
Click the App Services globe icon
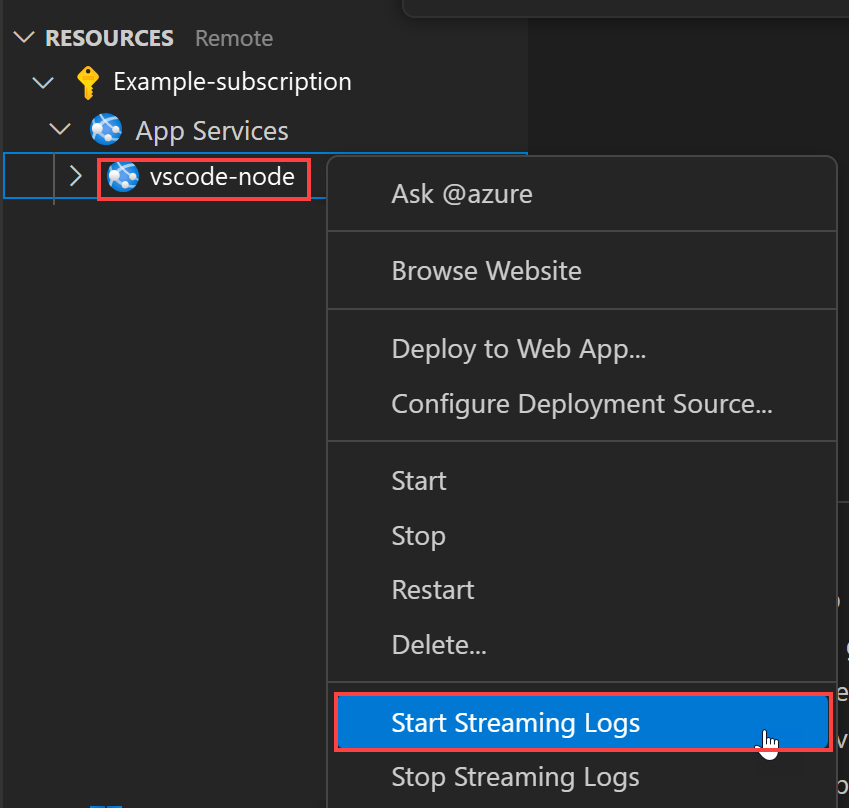pos(106,129)
